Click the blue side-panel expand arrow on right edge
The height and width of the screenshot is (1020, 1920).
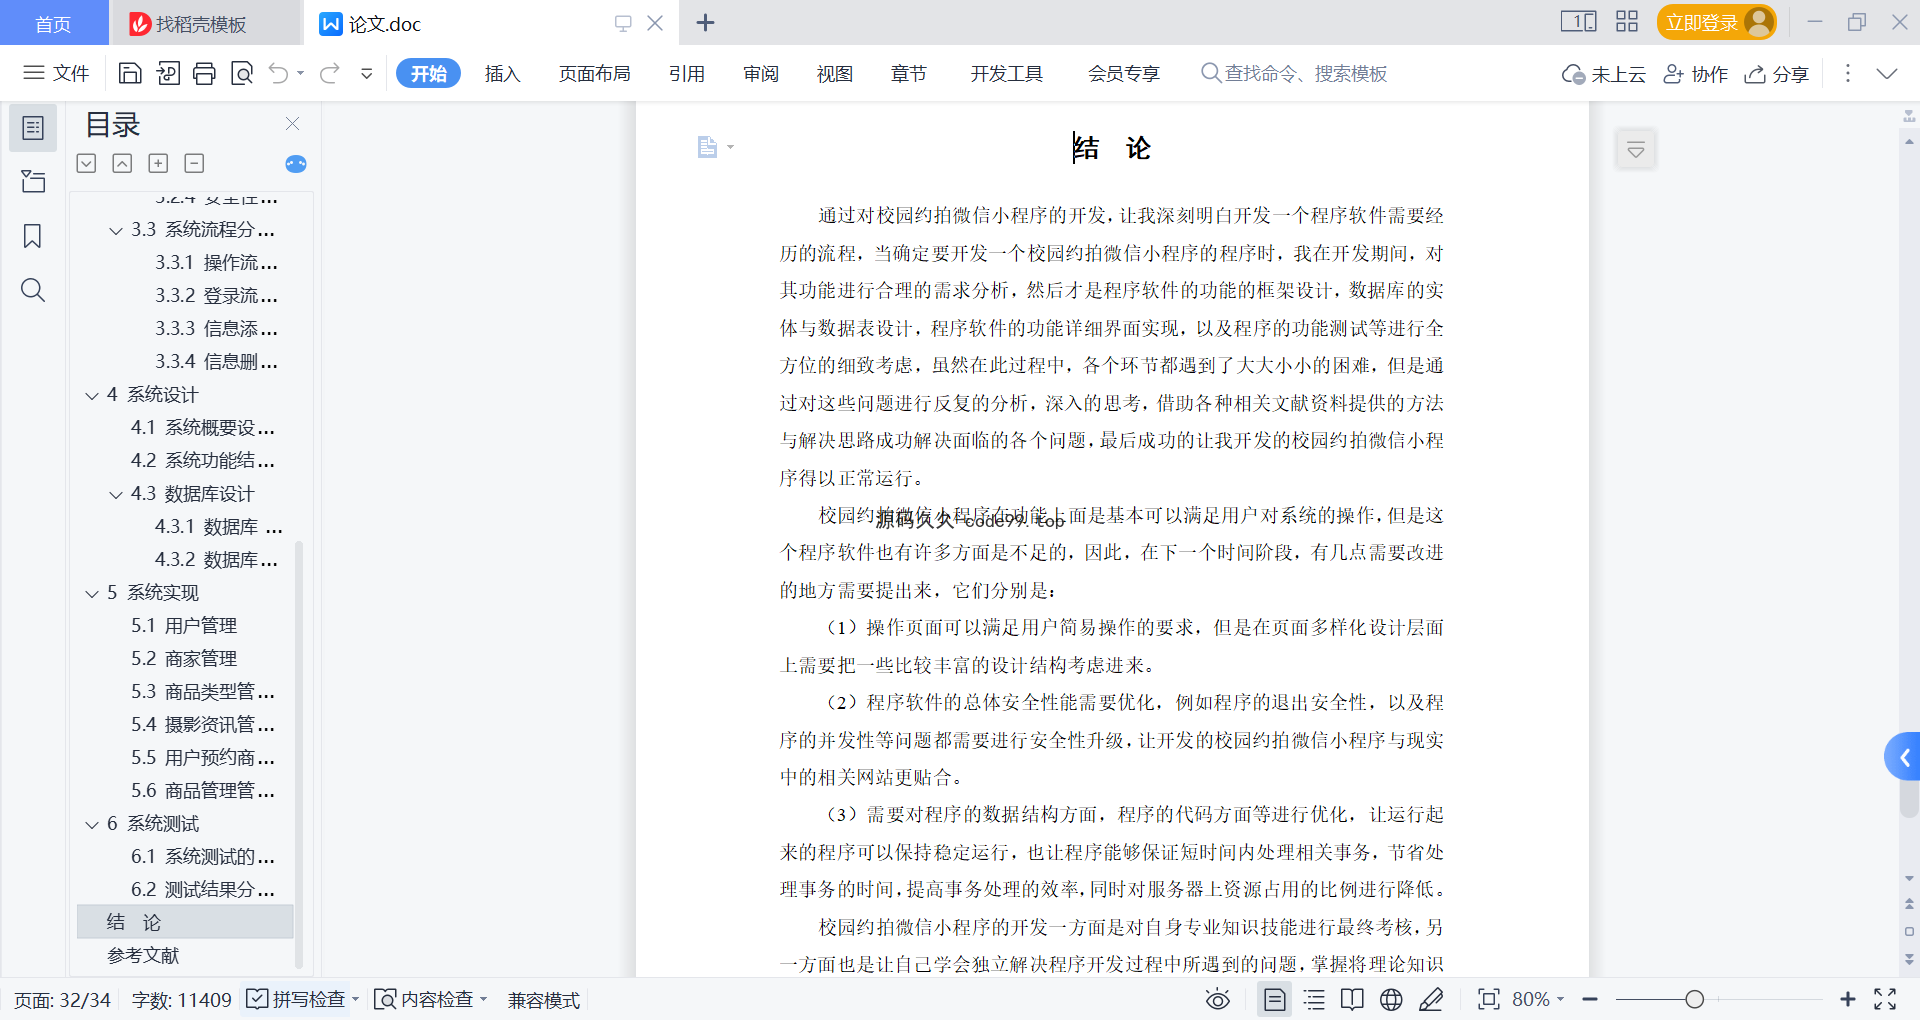(1903, 757)
